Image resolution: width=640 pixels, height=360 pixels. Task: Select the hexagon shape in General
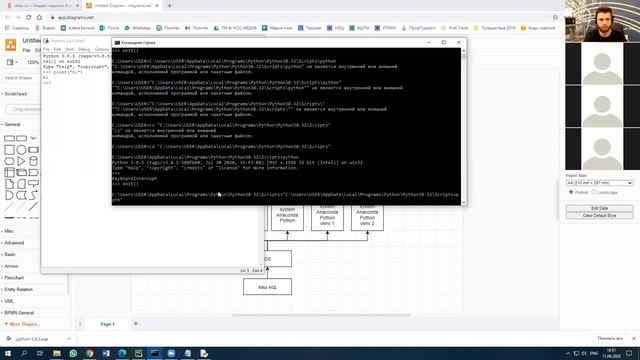[x=9, y=161]
